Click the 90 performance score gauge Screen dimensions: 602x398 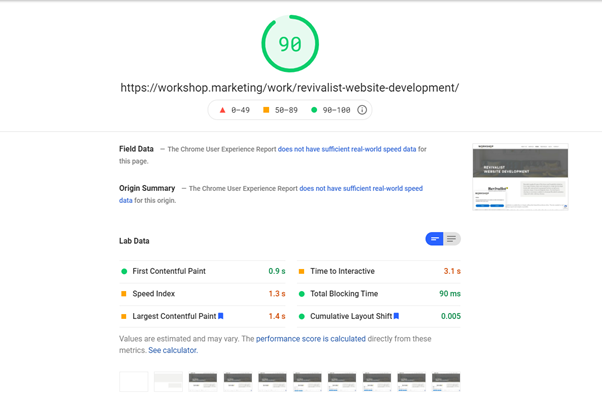pos(290,43)
